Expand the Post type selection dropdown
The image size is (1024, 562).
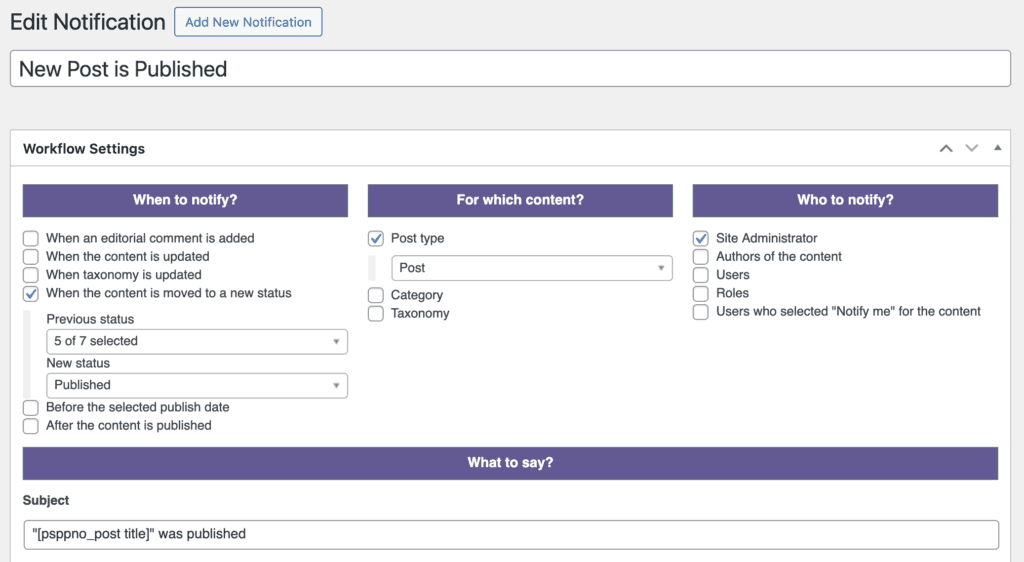click(532, 268)
